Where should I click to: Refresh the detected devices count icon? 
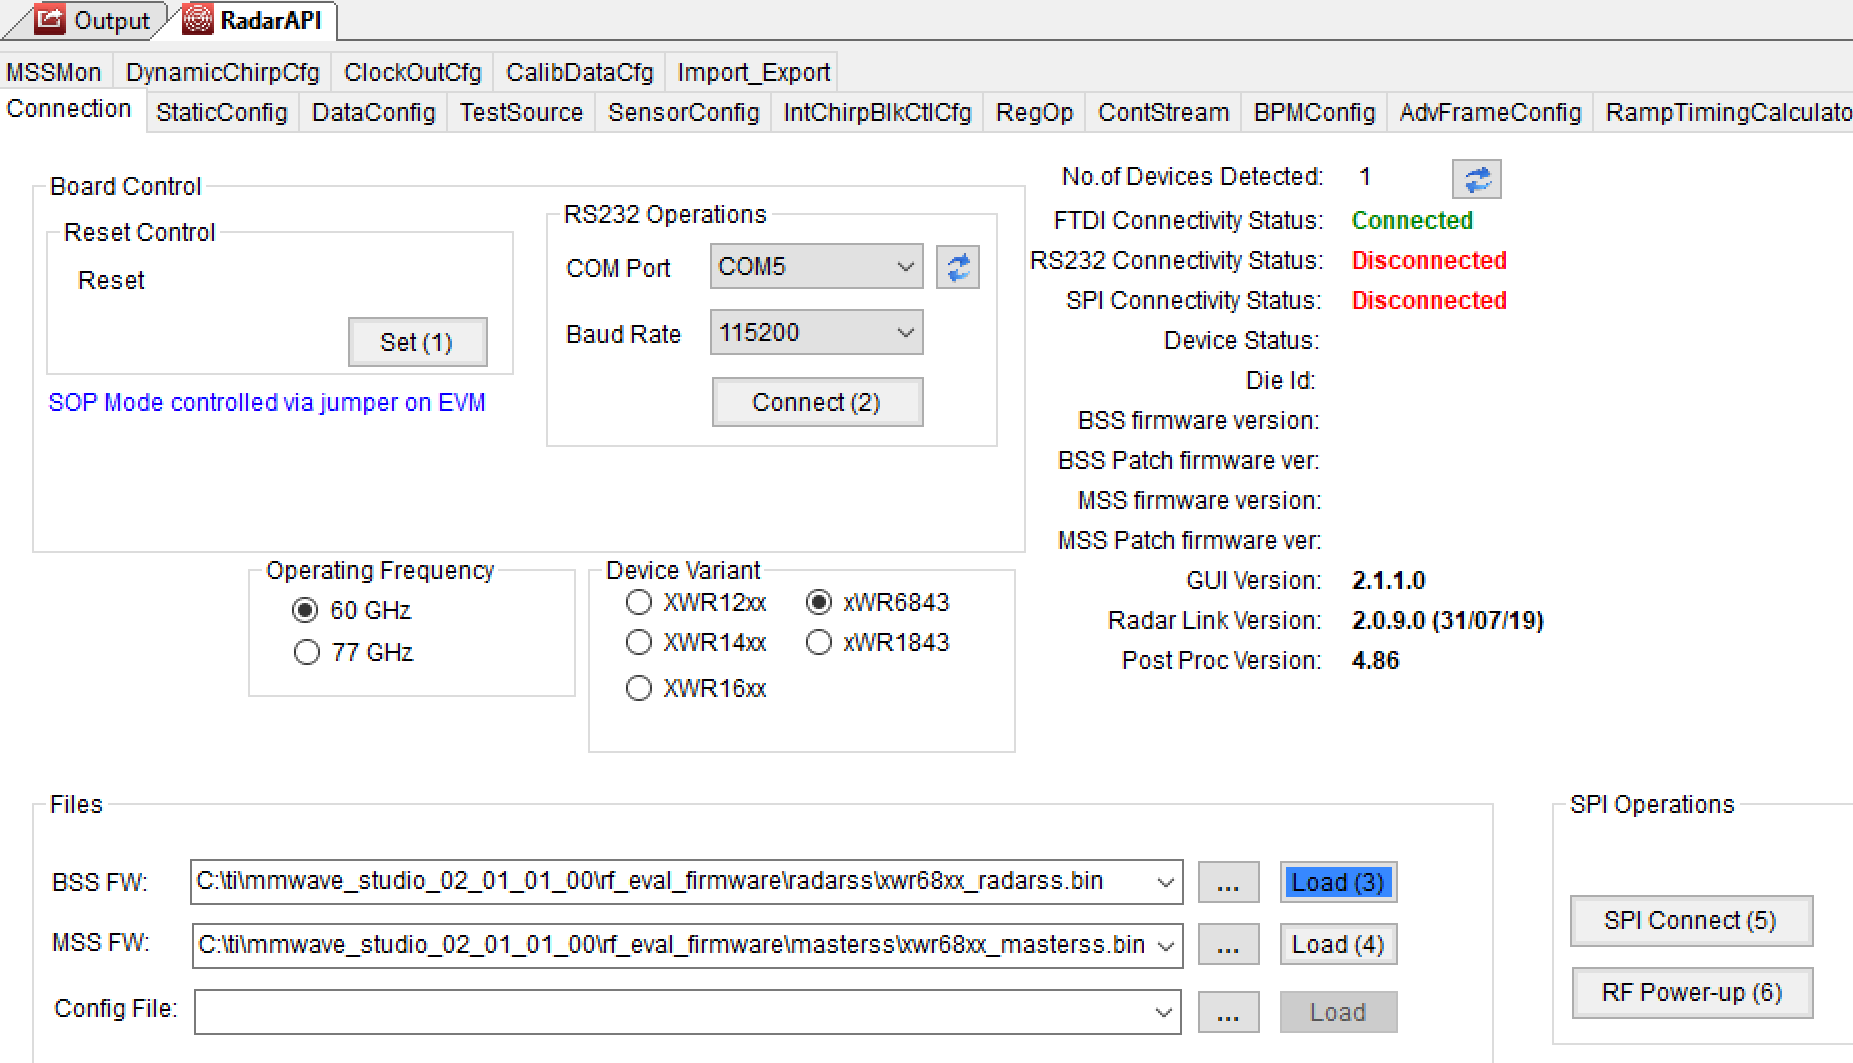(x=1477, y=180)
